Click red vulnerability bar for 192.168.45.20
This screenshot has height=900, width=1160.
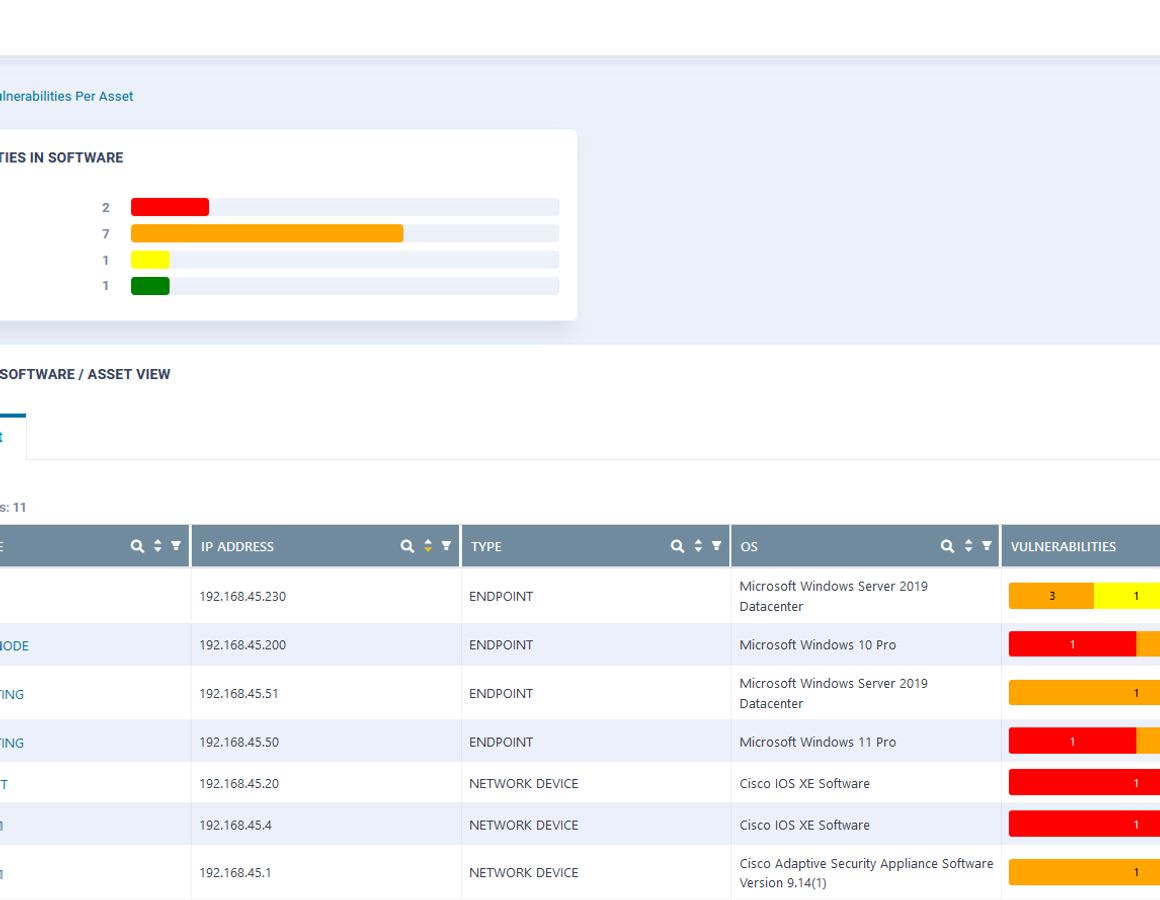click(1085, 783)
